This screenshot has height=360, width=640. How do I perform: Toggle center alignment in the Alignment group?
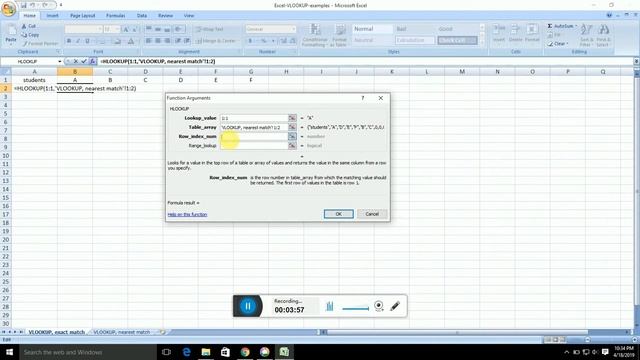158,41
